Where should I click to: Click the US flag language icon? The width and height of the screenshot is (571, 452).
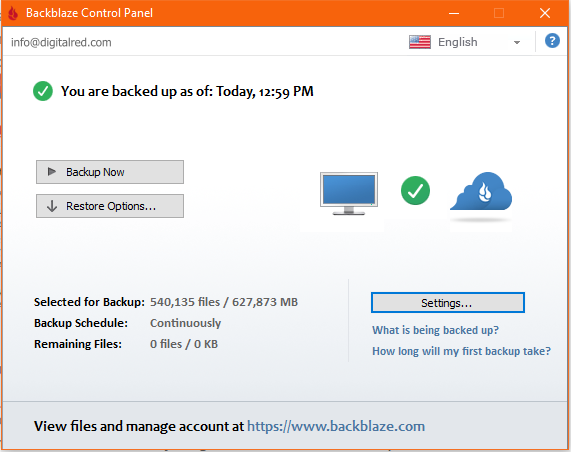point(420,42)
